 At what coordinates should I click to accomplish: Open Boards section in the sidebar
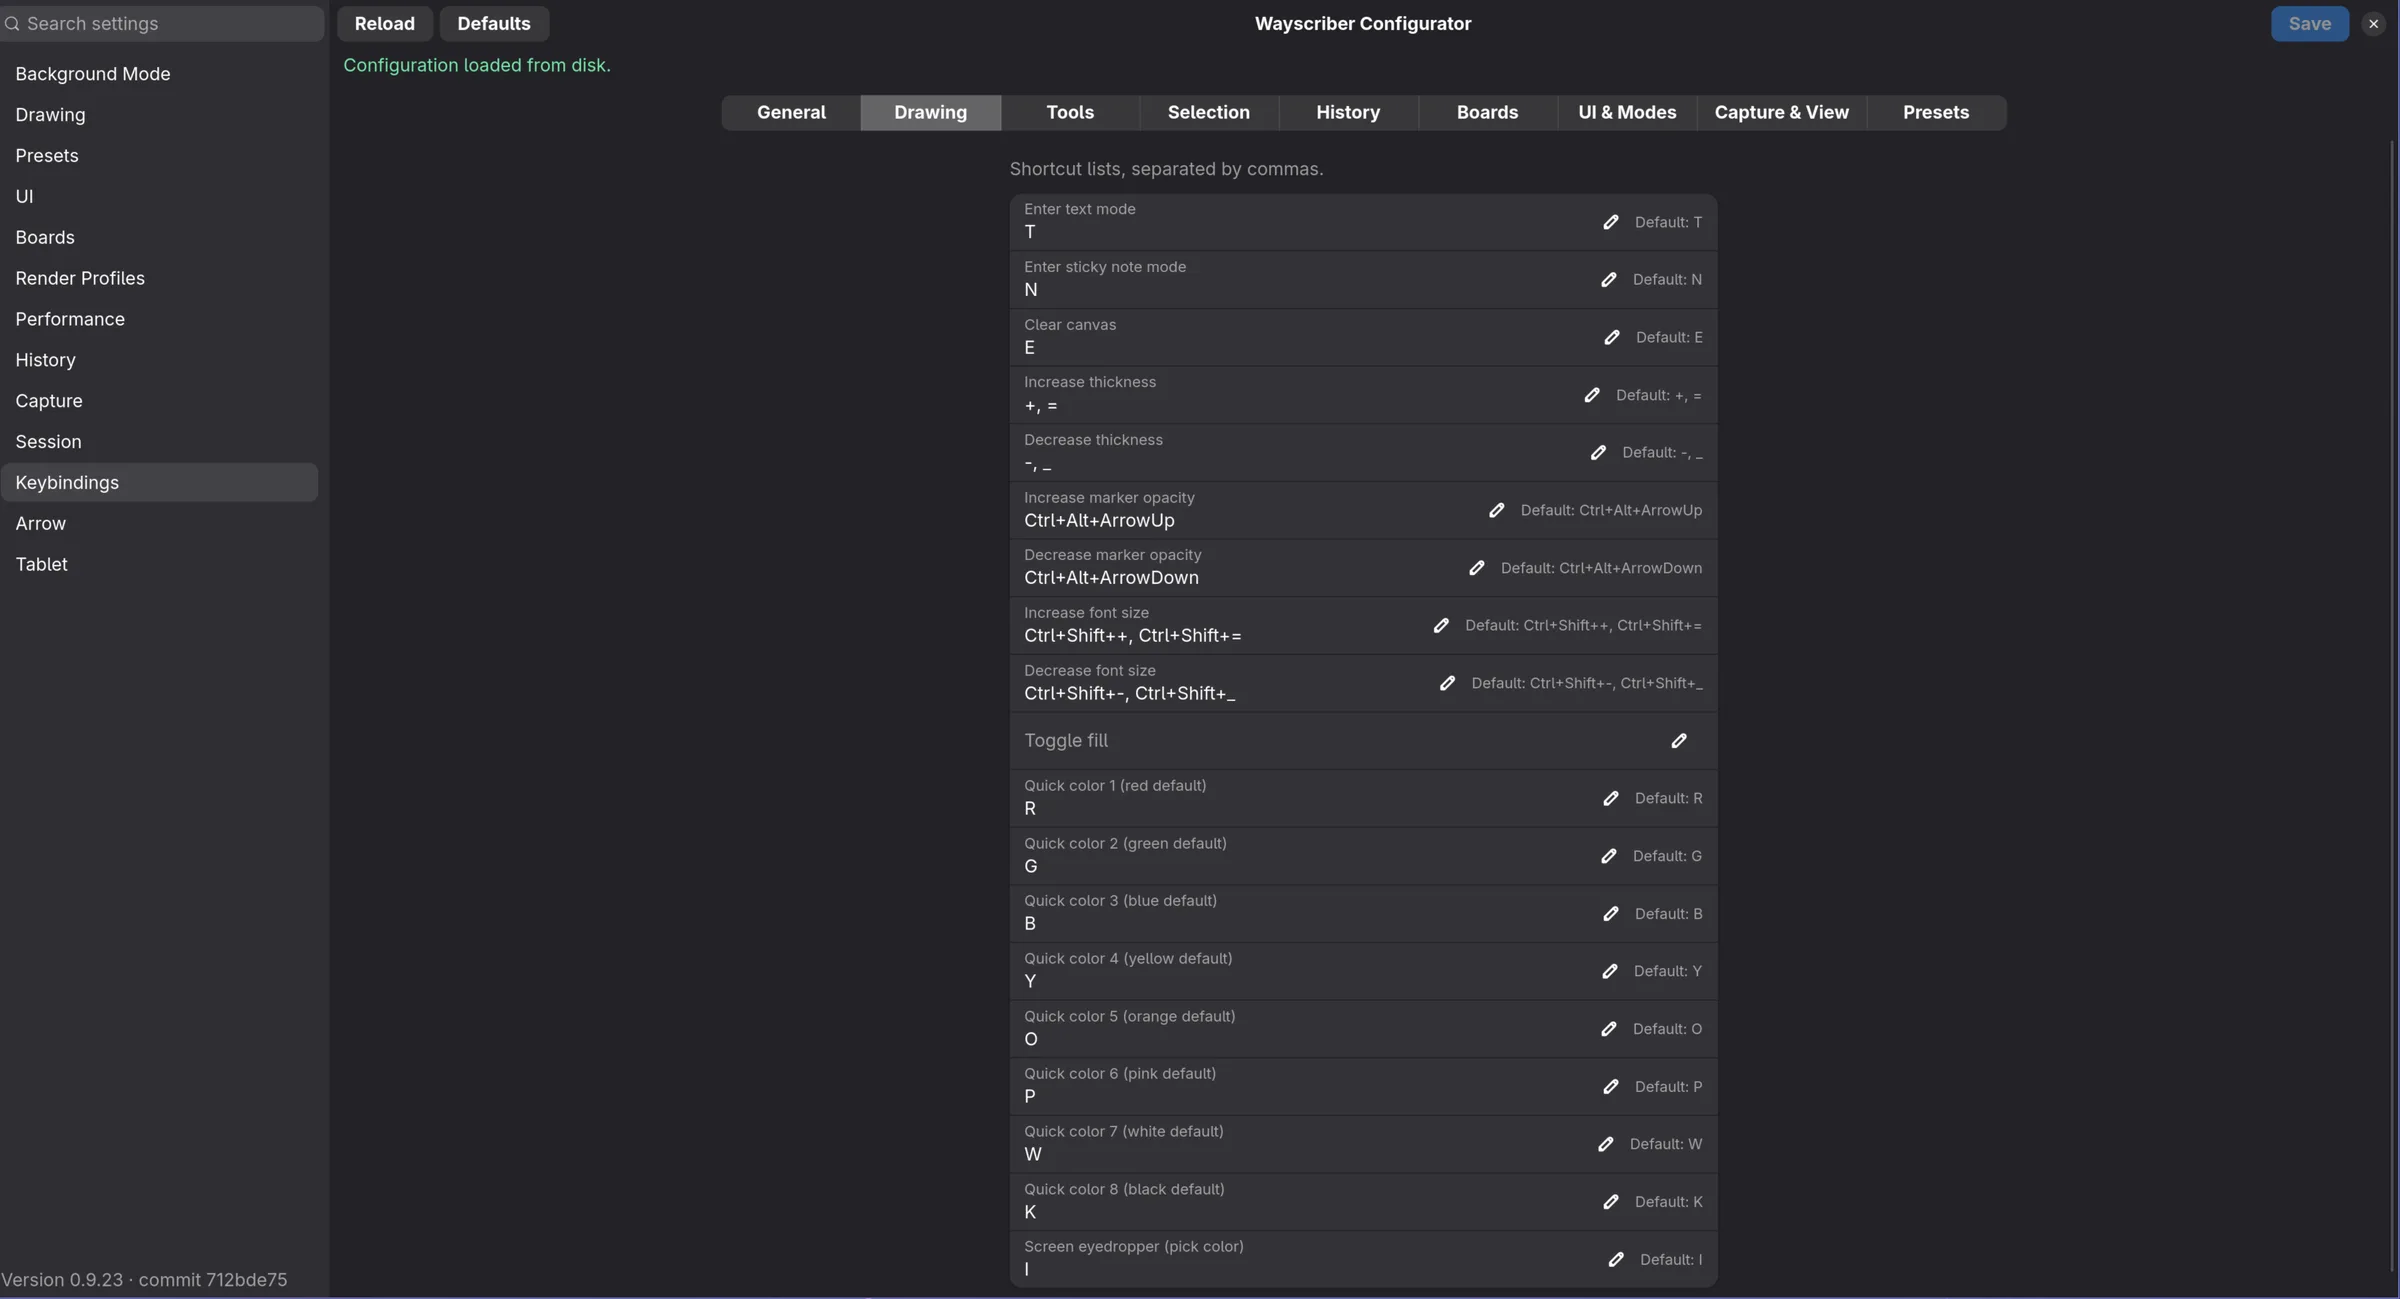point(159,238)
